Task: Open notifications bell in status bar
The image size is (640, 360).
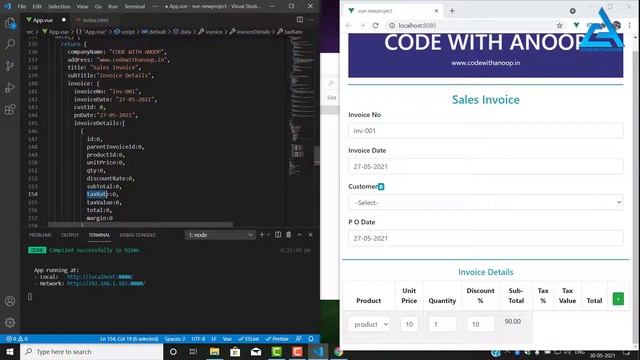Action: coord(311,339)
